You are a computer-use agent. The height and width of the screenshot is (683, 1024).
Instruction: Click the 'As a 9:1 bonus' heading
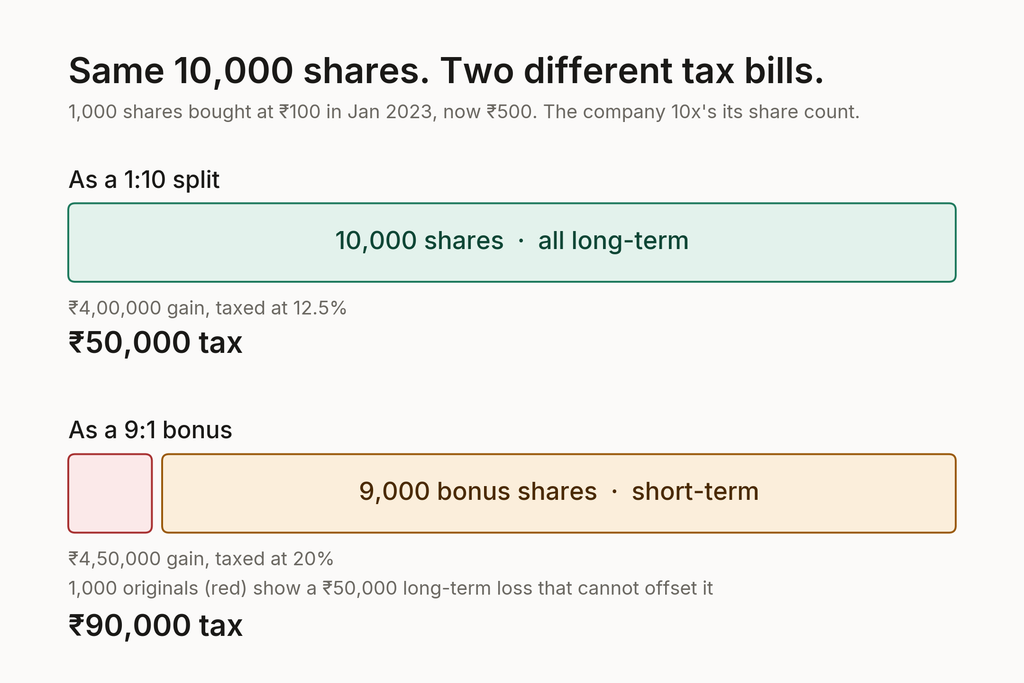coord(150,430)
